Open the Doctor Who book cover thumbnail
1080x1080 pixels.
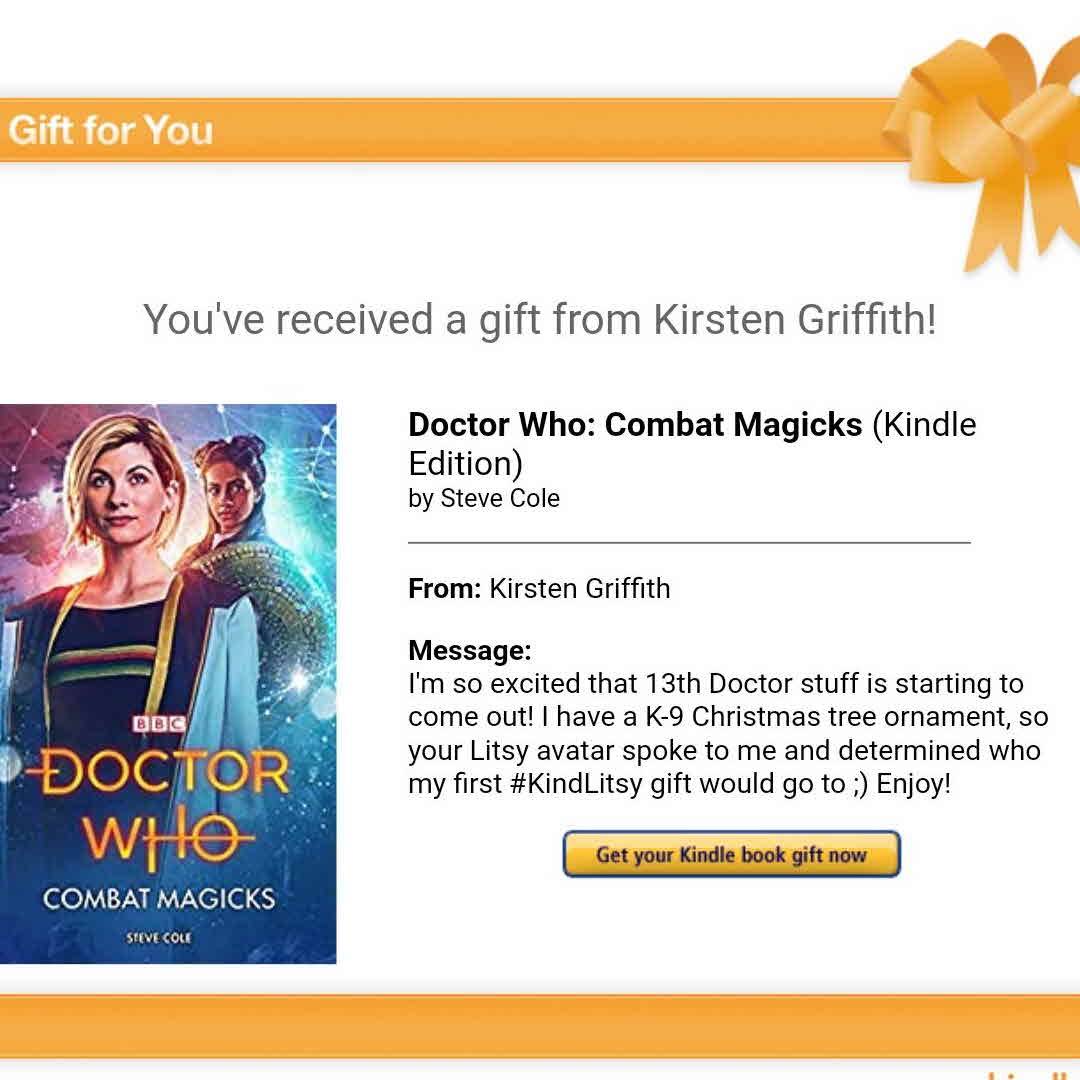pos(168,683)
